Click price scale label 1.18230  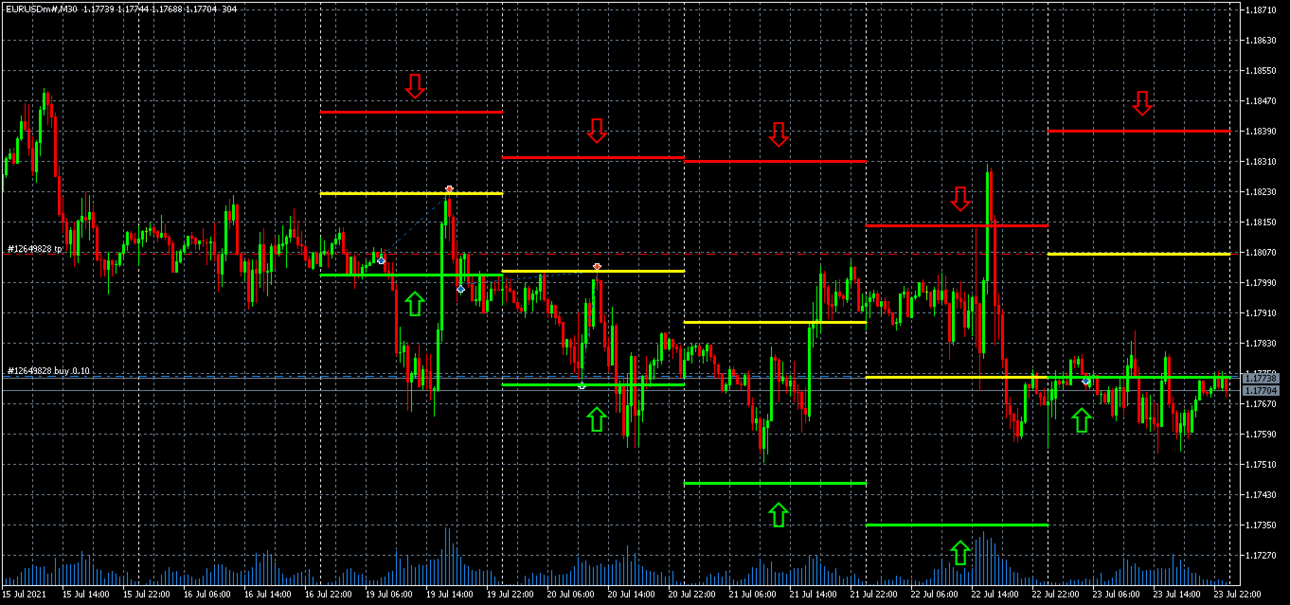1261,192
